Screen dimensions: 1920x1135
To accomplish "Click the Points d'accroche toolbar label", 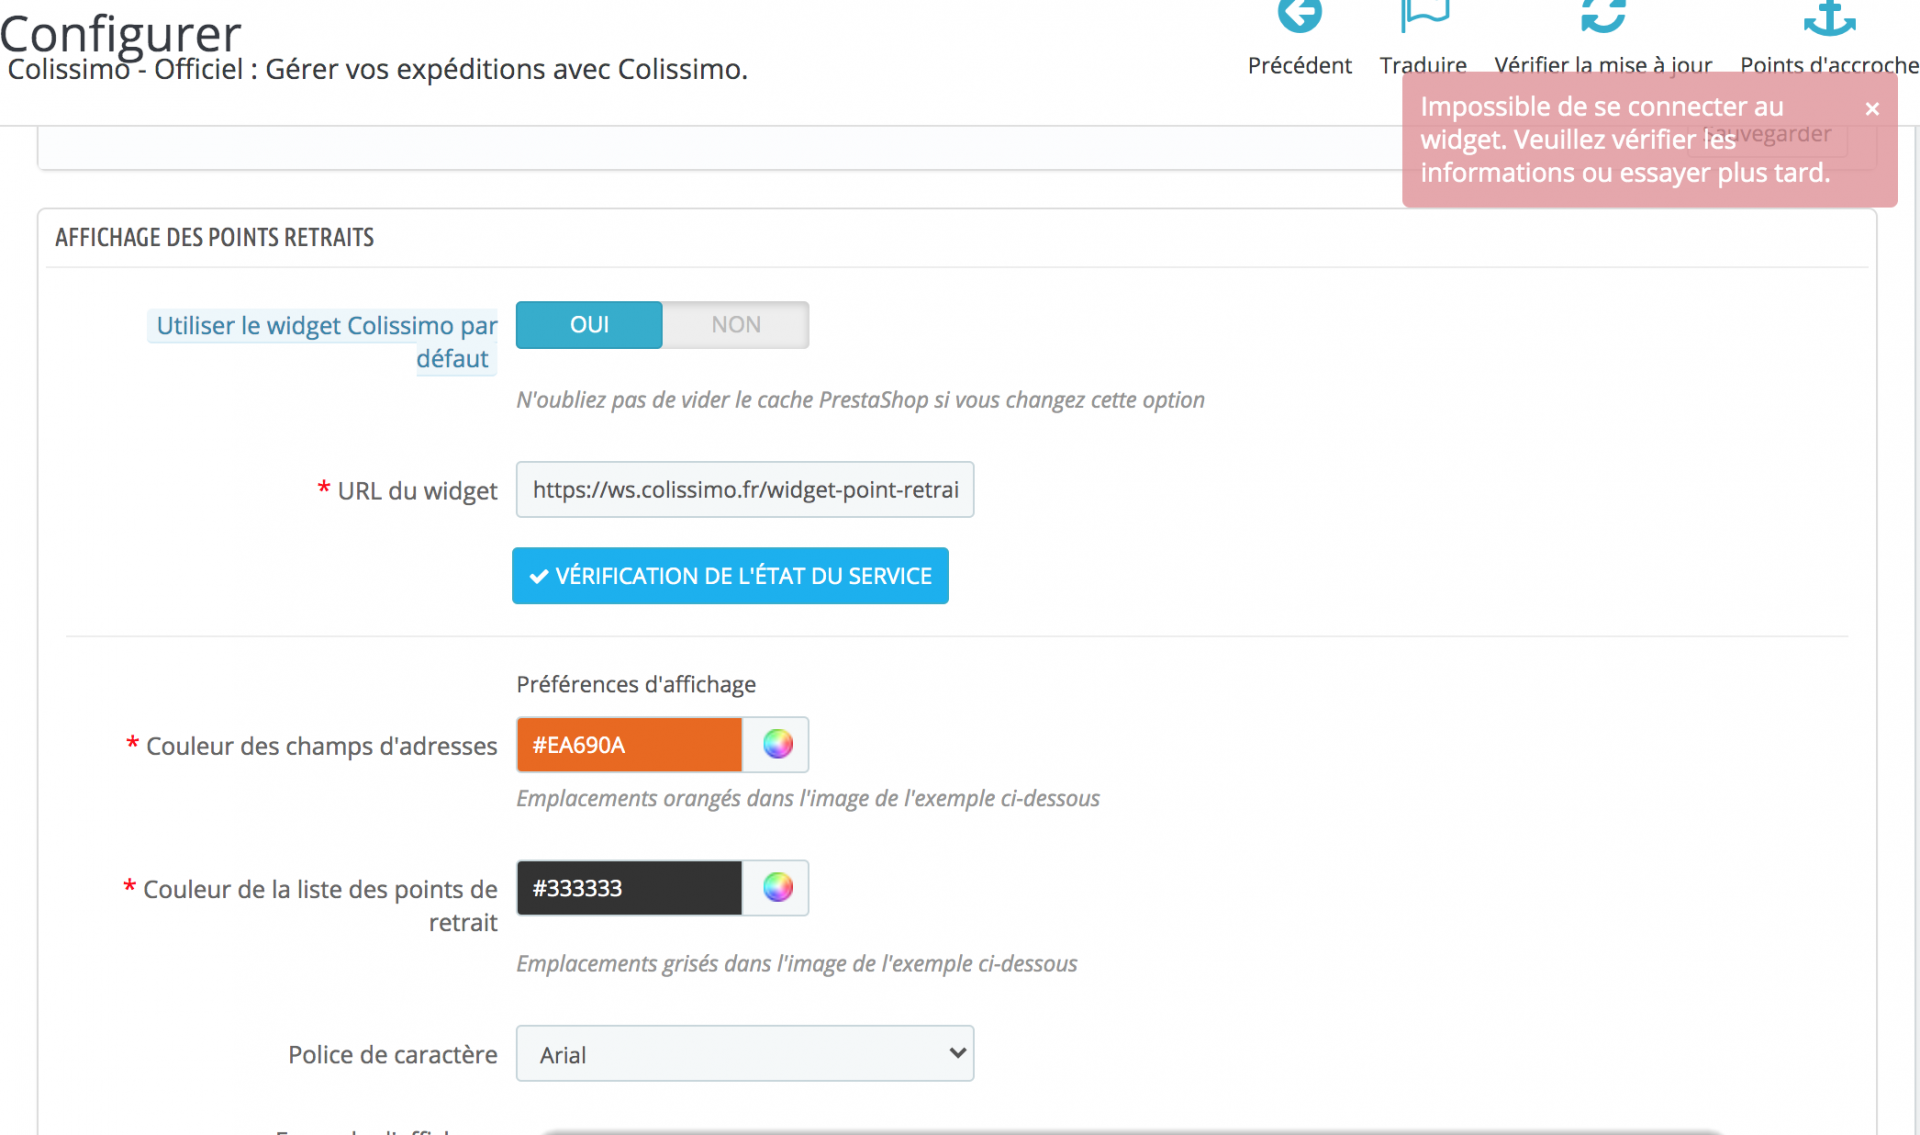I will coord(1829,66).
